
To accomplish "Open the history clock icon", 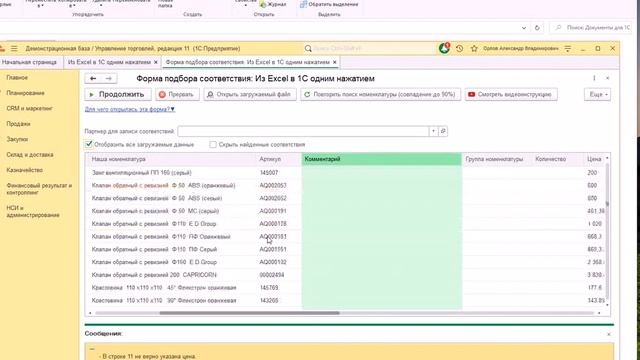I will coord(459,49).
